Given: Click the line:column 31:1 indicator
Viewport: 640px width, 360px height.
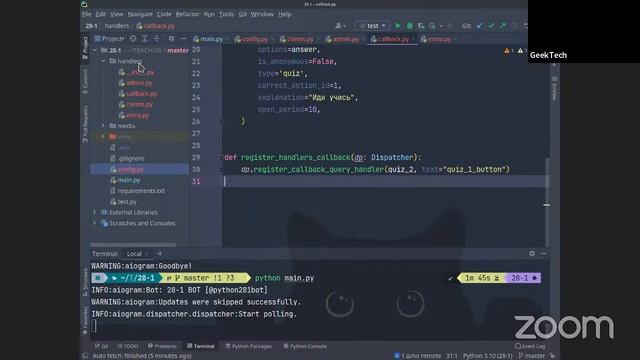Looking at the screenshot, I should pos(451,356).
